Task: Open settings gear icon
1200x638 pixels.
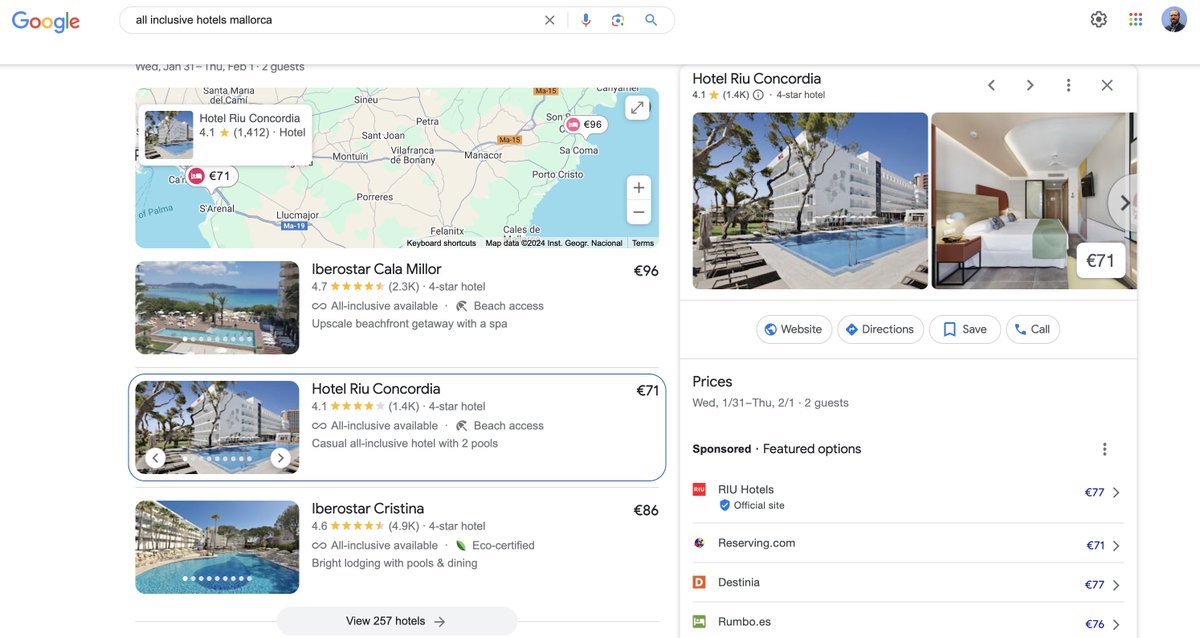Action: [1099, 19]
